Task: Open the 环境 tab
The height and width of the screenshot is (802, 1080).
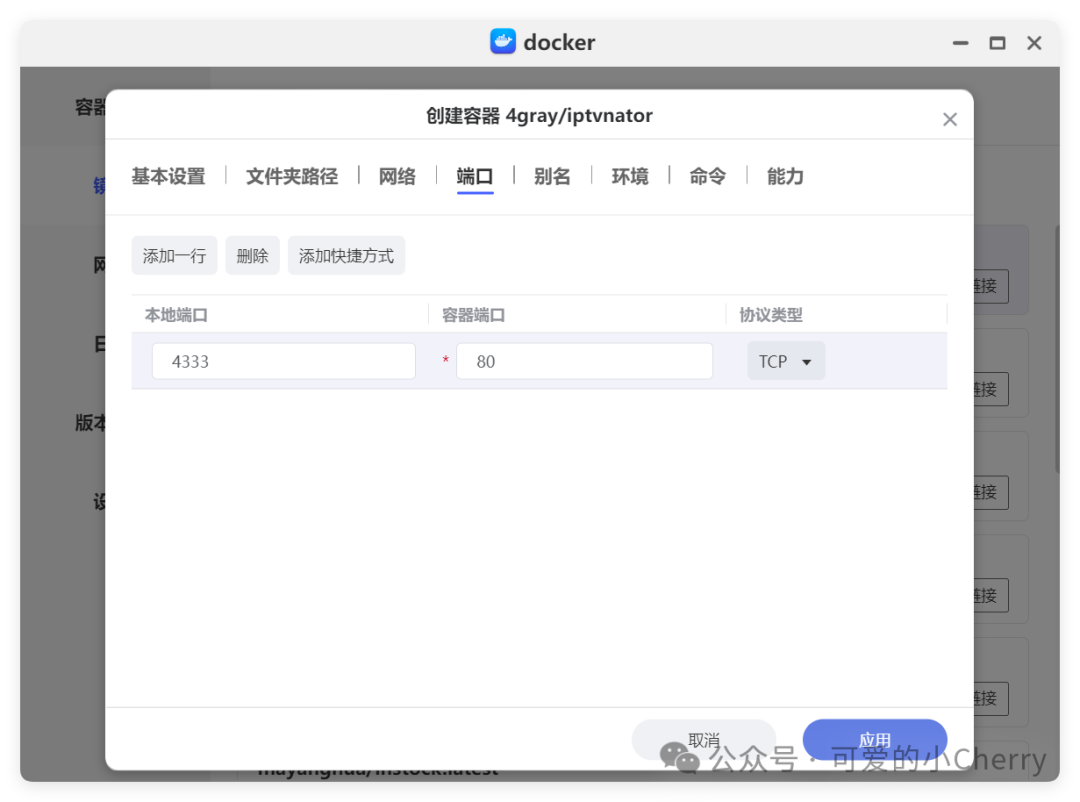Action: pos(630,176)
